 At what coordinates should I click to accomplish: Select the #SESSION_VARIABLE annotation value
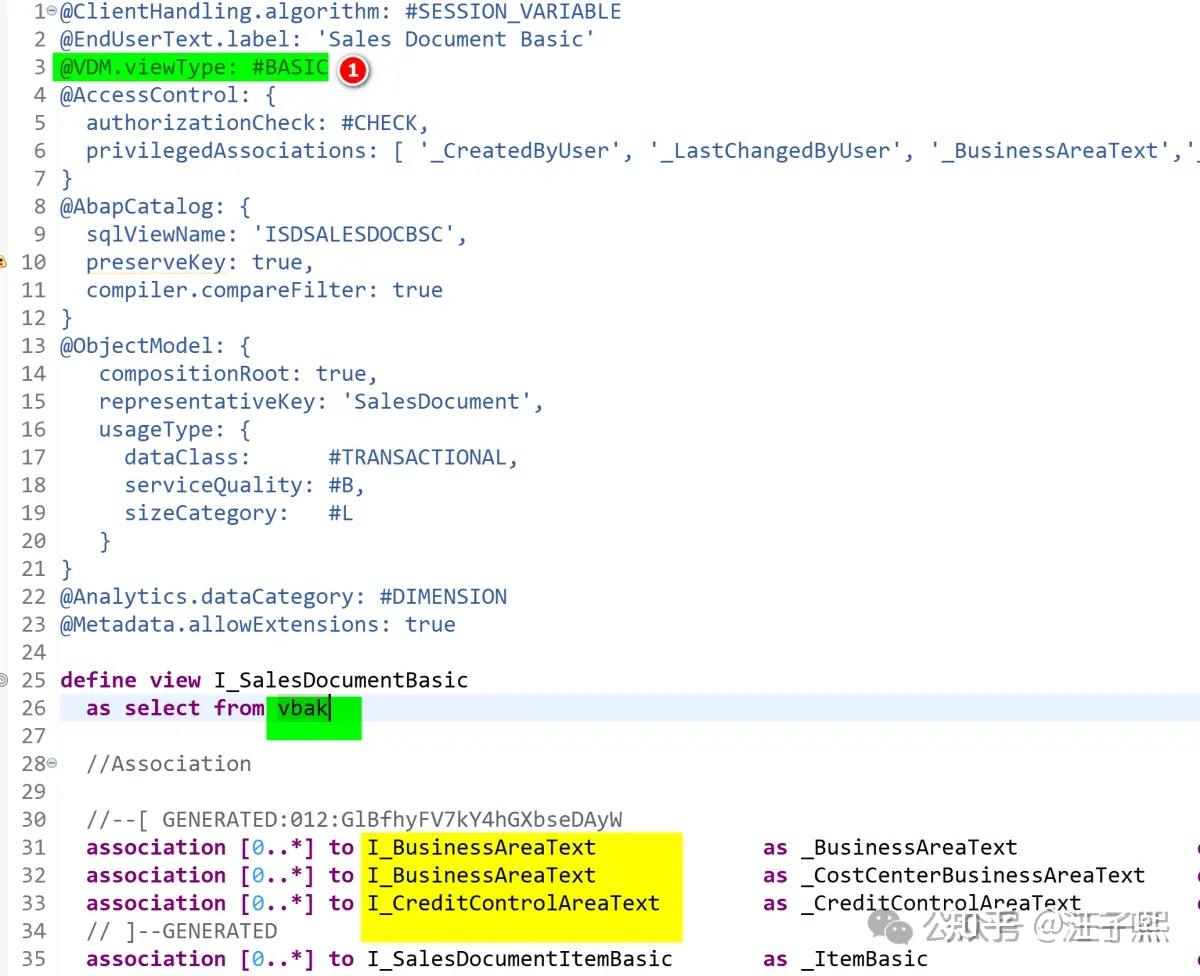point(512,12)
